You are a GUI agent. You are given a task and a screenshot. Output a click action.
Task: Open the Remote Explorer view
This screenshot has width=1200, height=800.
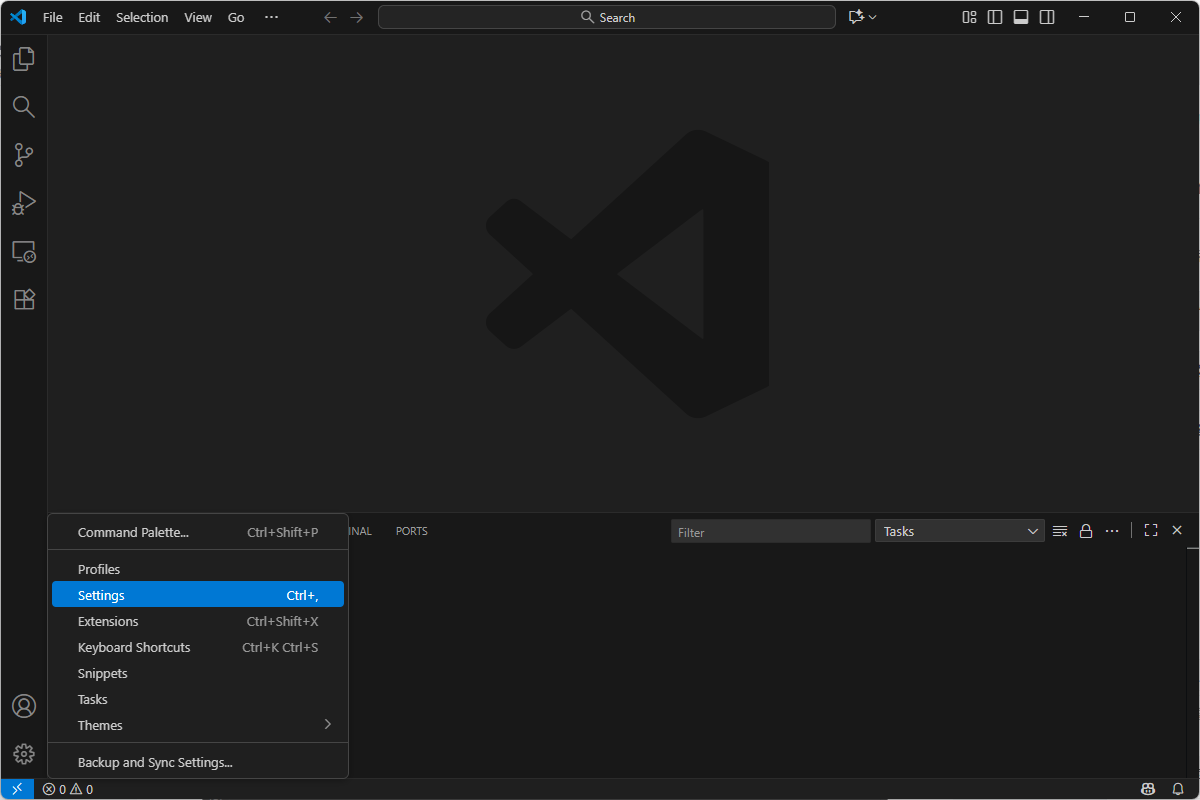[23, 251]
